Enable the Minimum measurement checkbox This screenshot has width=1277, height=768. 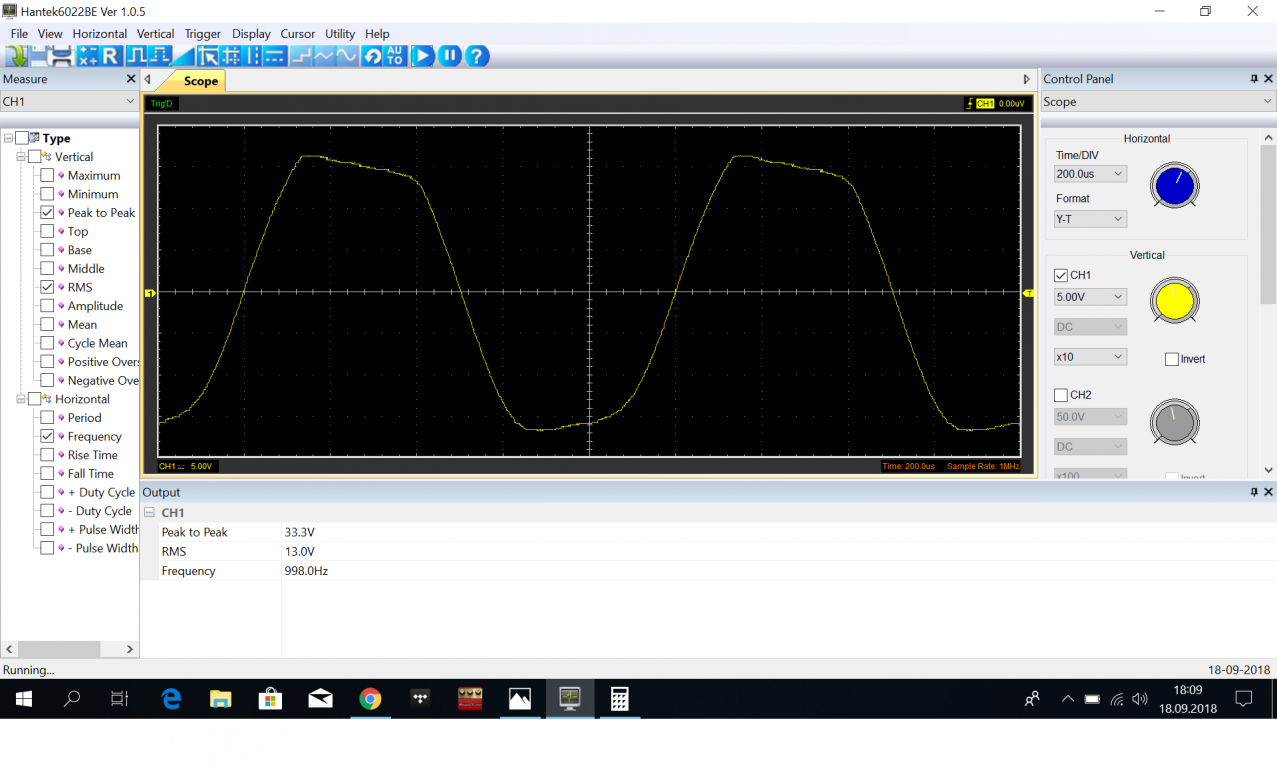47,194
